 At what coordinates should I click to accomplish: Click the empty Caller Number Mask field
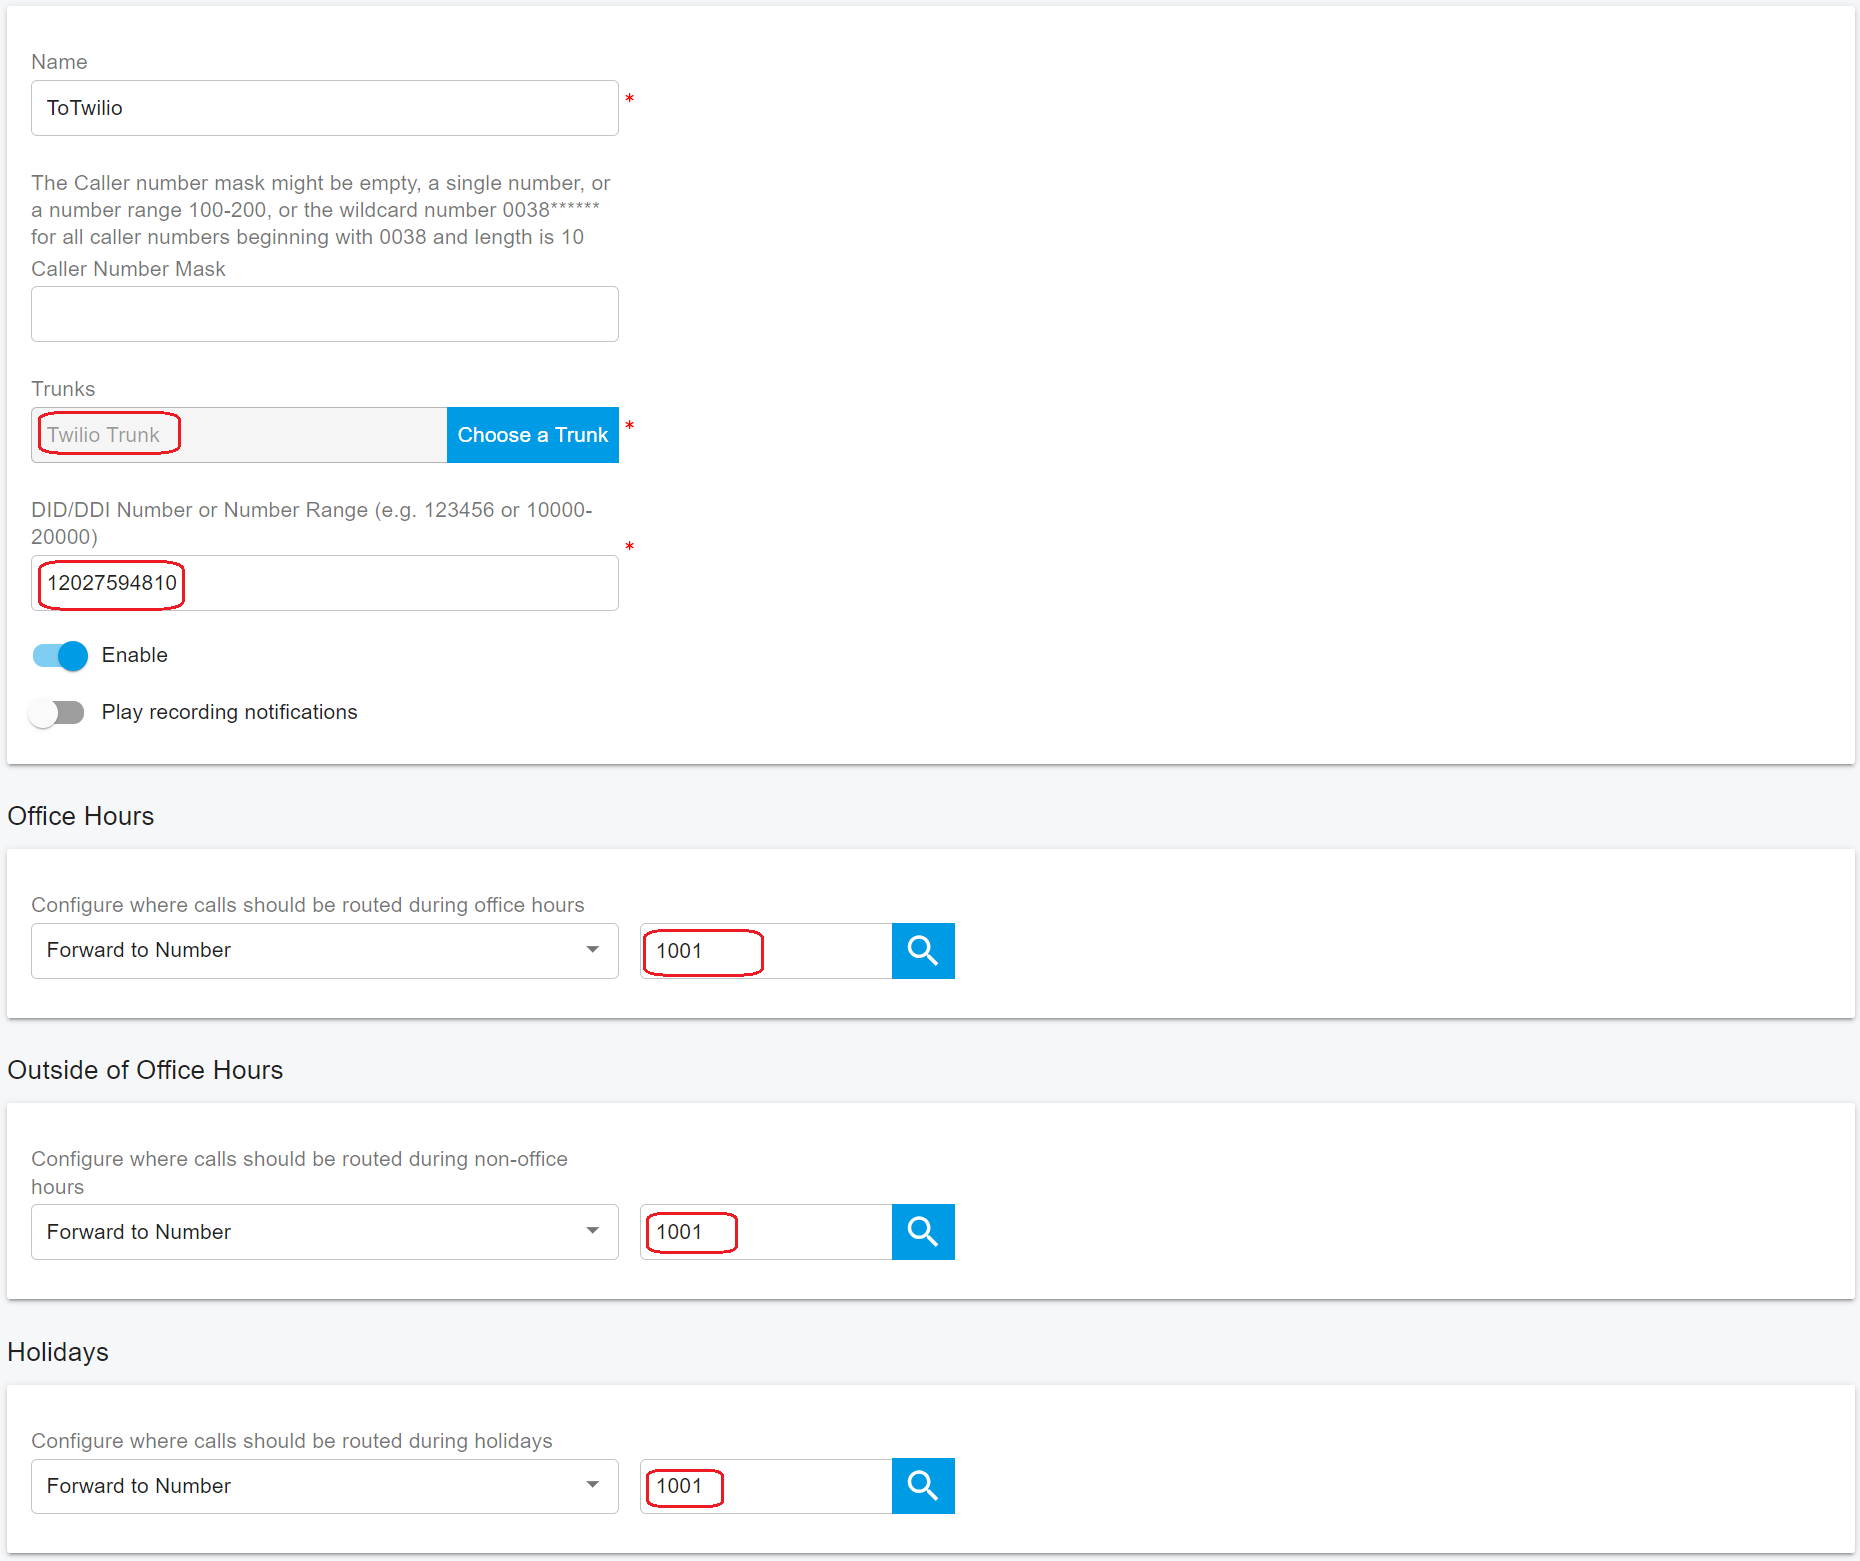[x=324, y=314]
